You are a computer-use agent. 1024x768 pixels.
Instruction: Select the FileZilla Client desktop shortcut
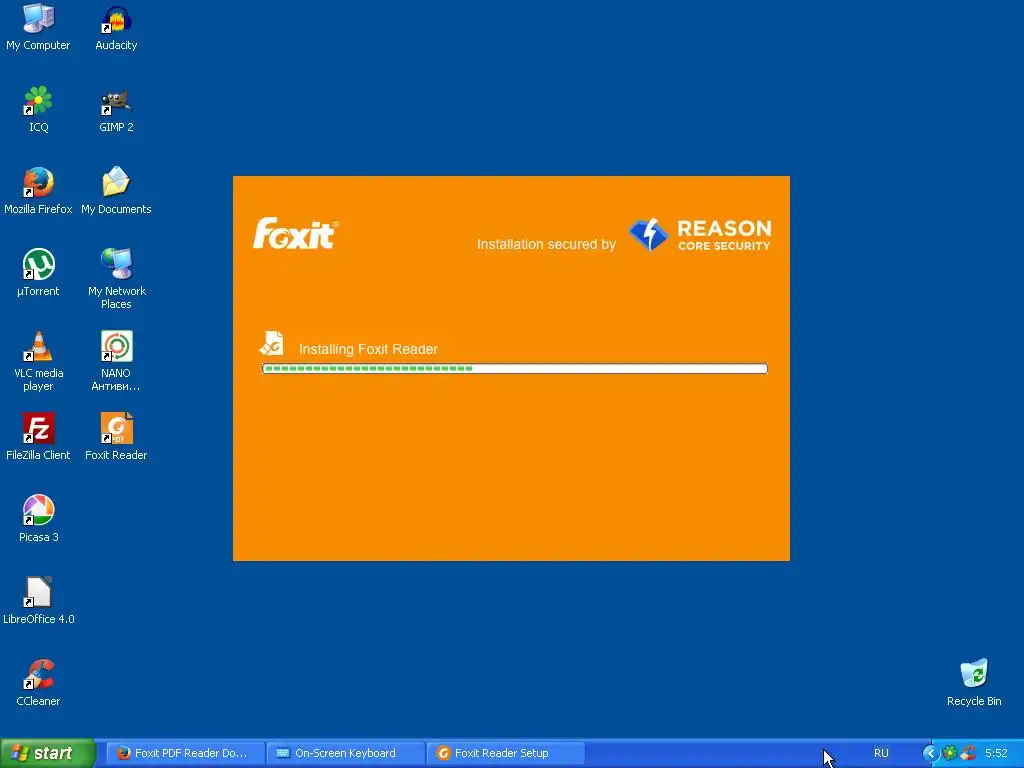(38, 436)
